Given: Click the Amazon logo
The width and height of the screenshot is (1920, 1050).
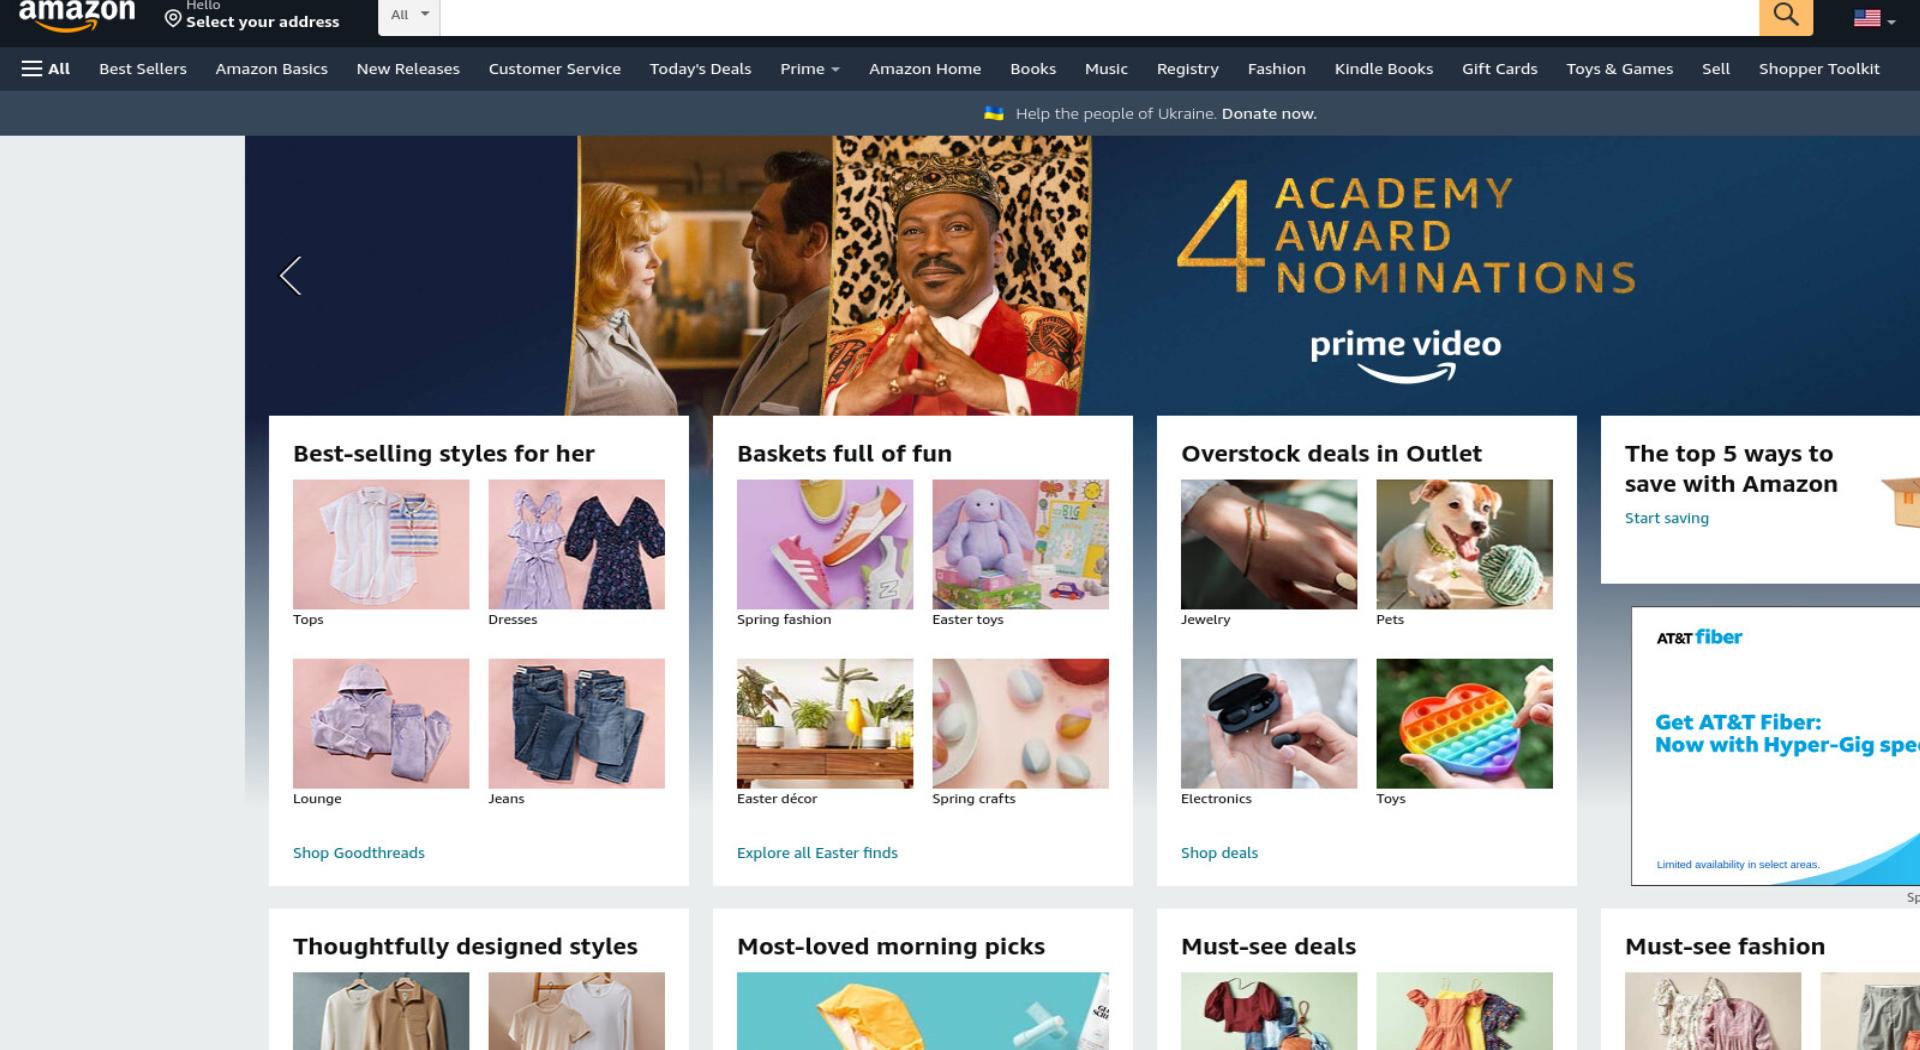Looking at the screenshot, I should pyautogui.click(x=77, y=15).
